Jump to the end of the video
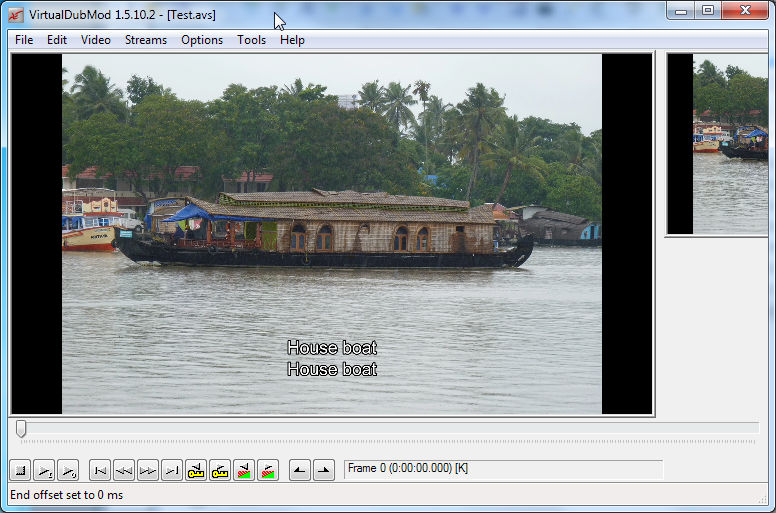Screen dimensions: 776x513 172,470
